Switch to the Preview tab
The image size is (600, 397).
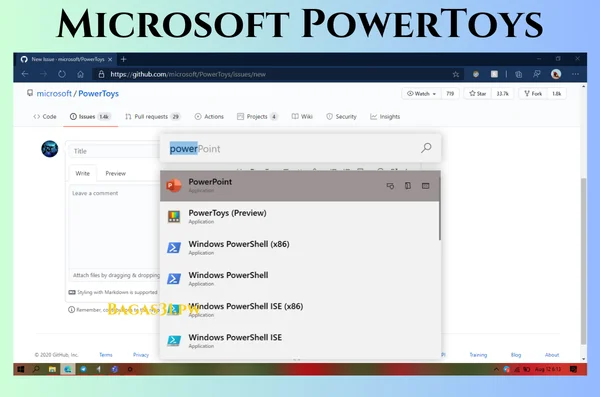(x=116, y=173)
